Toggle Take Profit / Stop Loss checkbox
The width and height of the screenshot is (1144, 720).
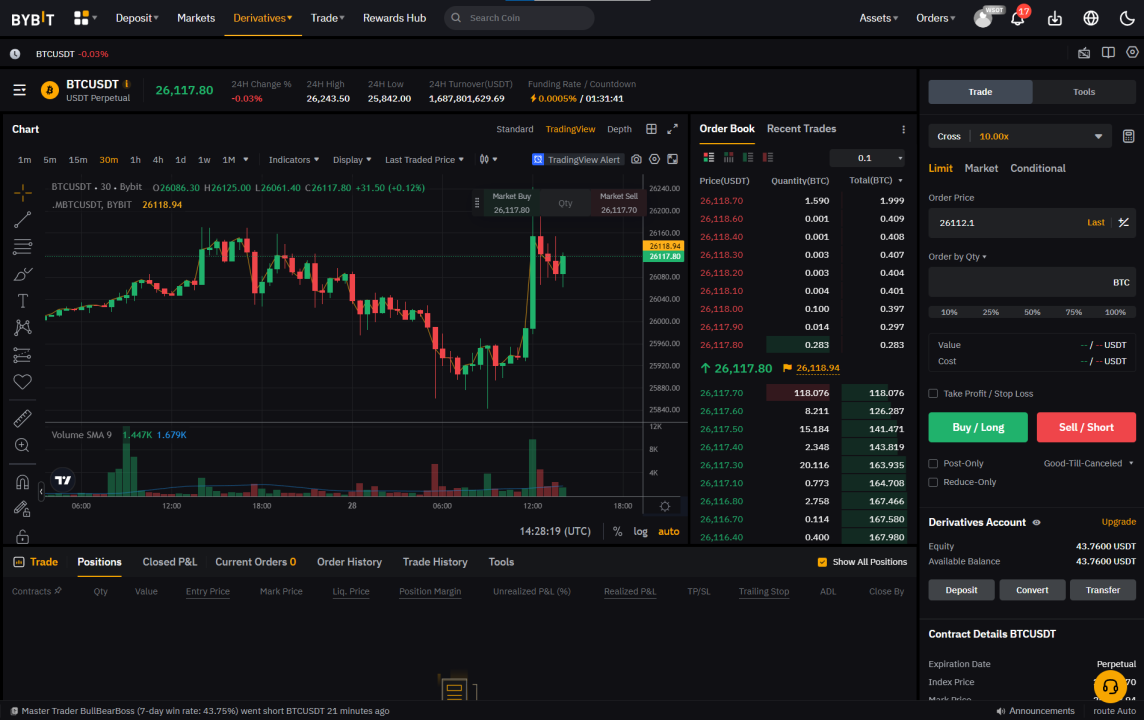click(933, 393)
